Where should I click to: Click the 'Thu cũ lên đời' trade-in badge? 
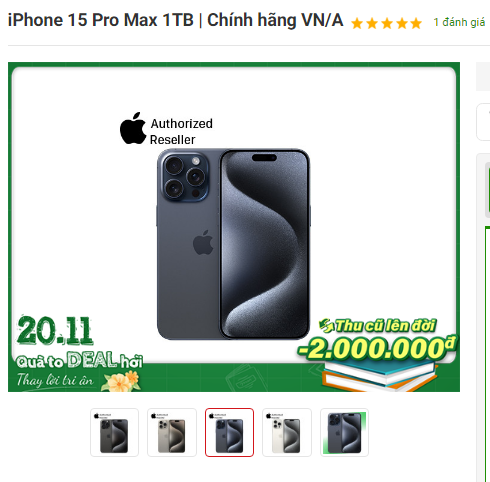coord(377,326)
